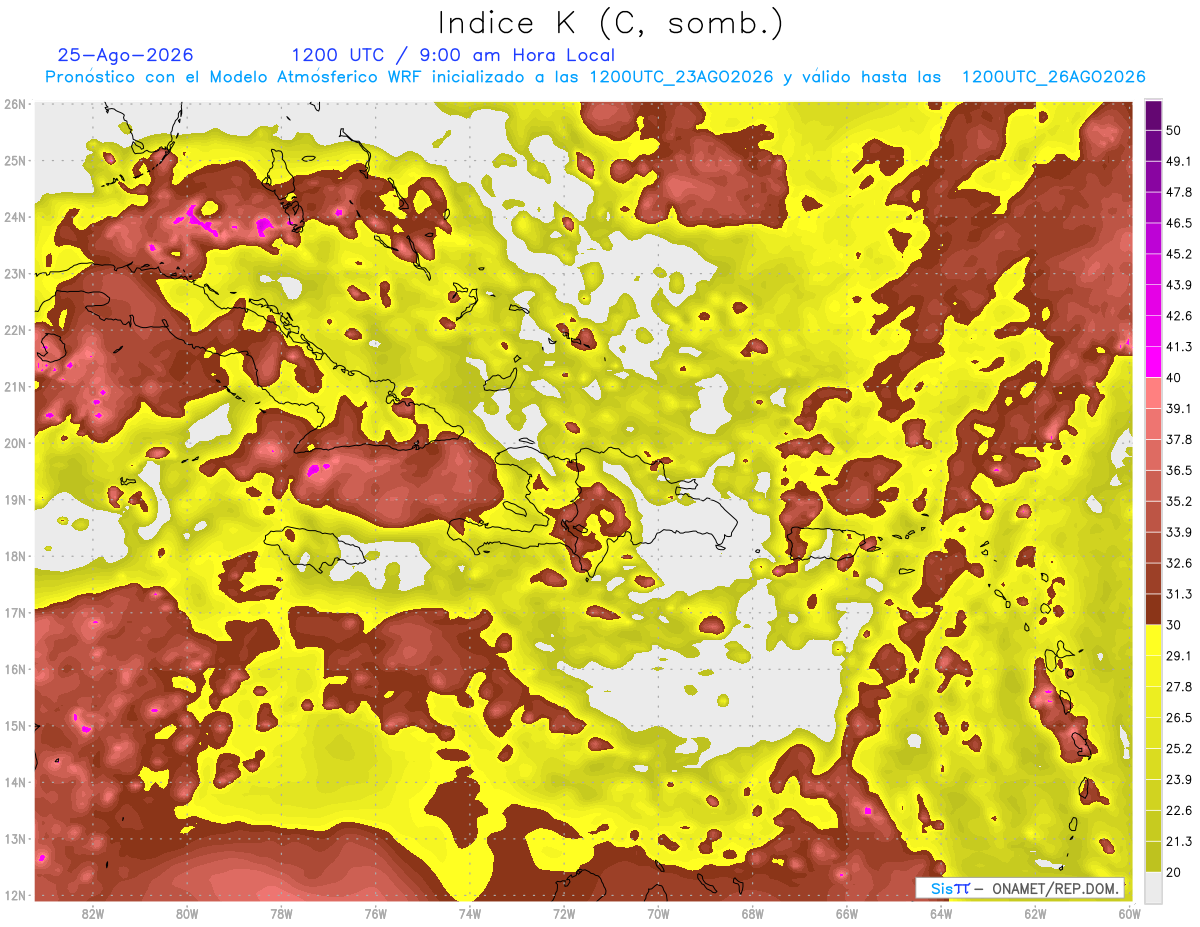Click the colorbar label "33.9"

pyautogui.click(x=1179, y=532)
